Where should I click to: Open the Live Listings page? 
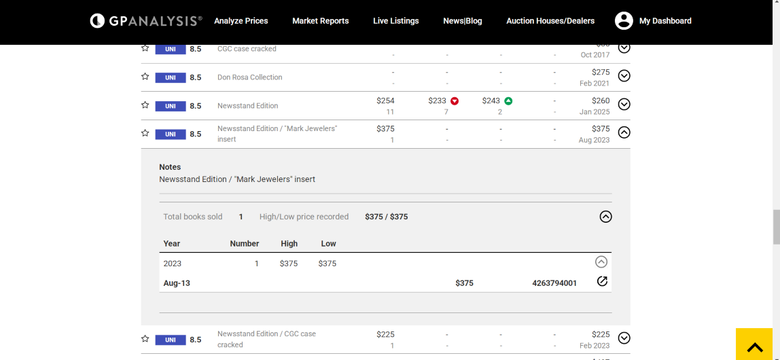coord(396,21)
